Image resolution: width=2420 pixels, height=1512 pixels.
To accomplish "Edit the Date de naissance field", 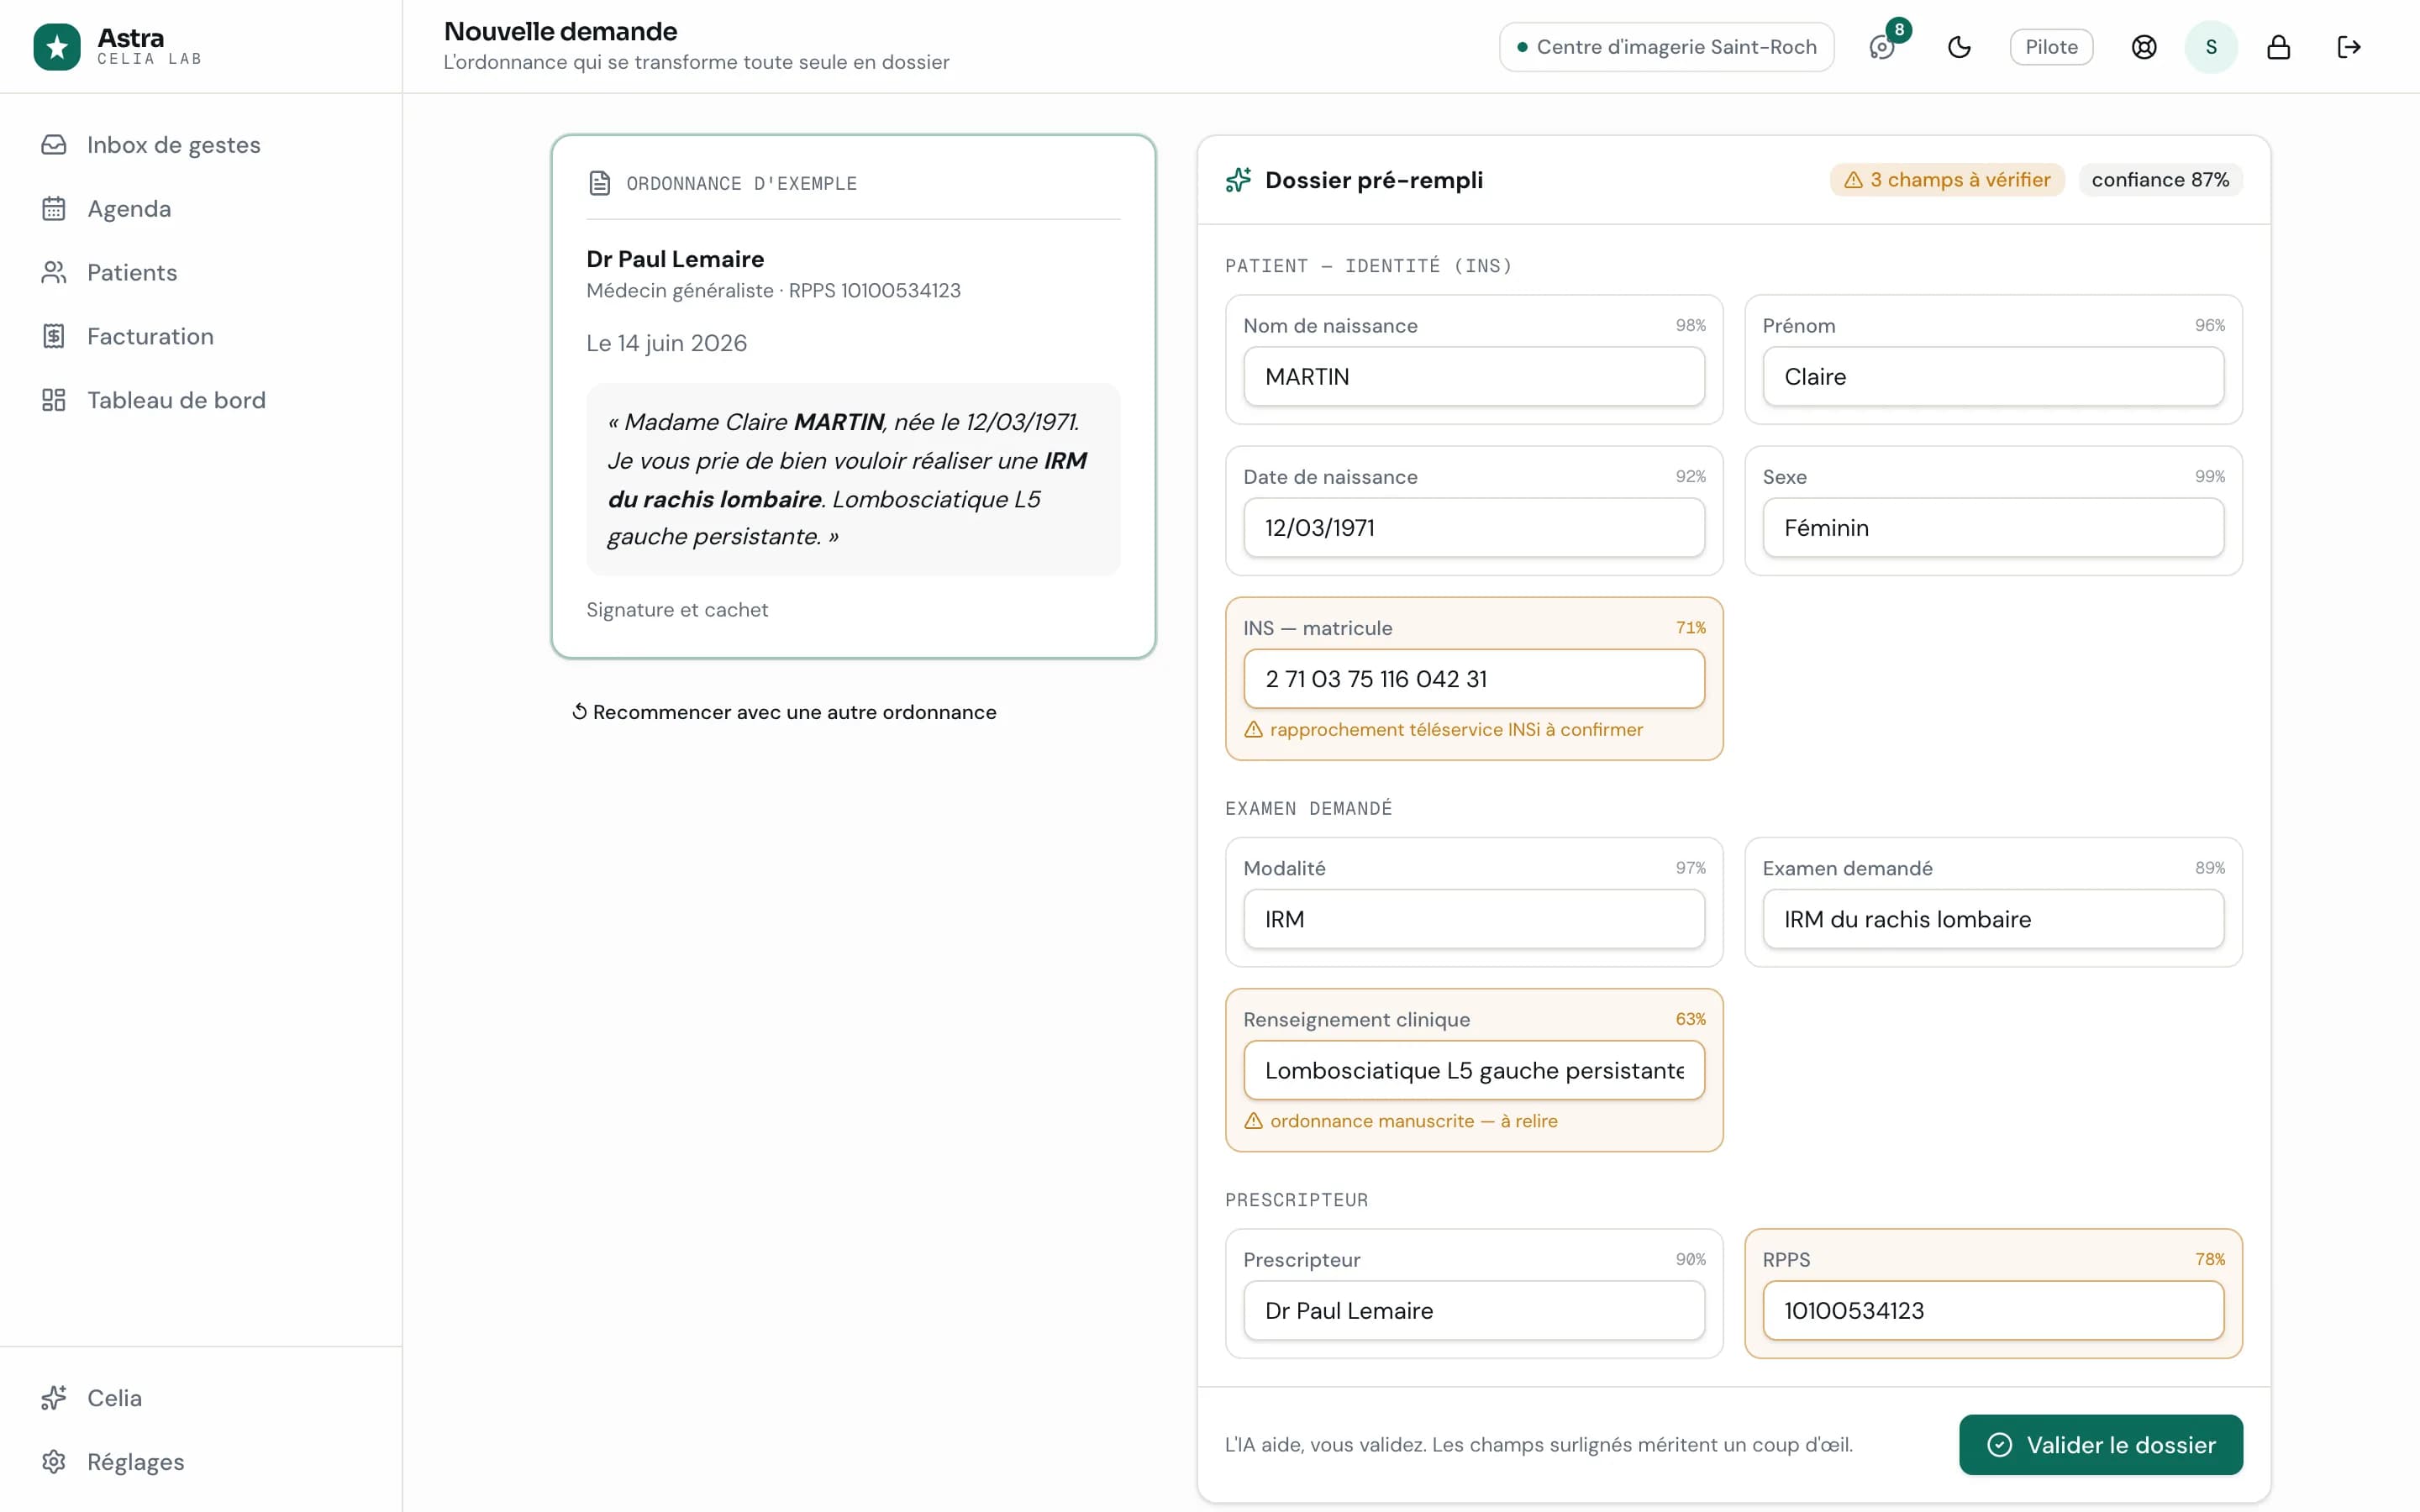I will (x=1474, y=527).
